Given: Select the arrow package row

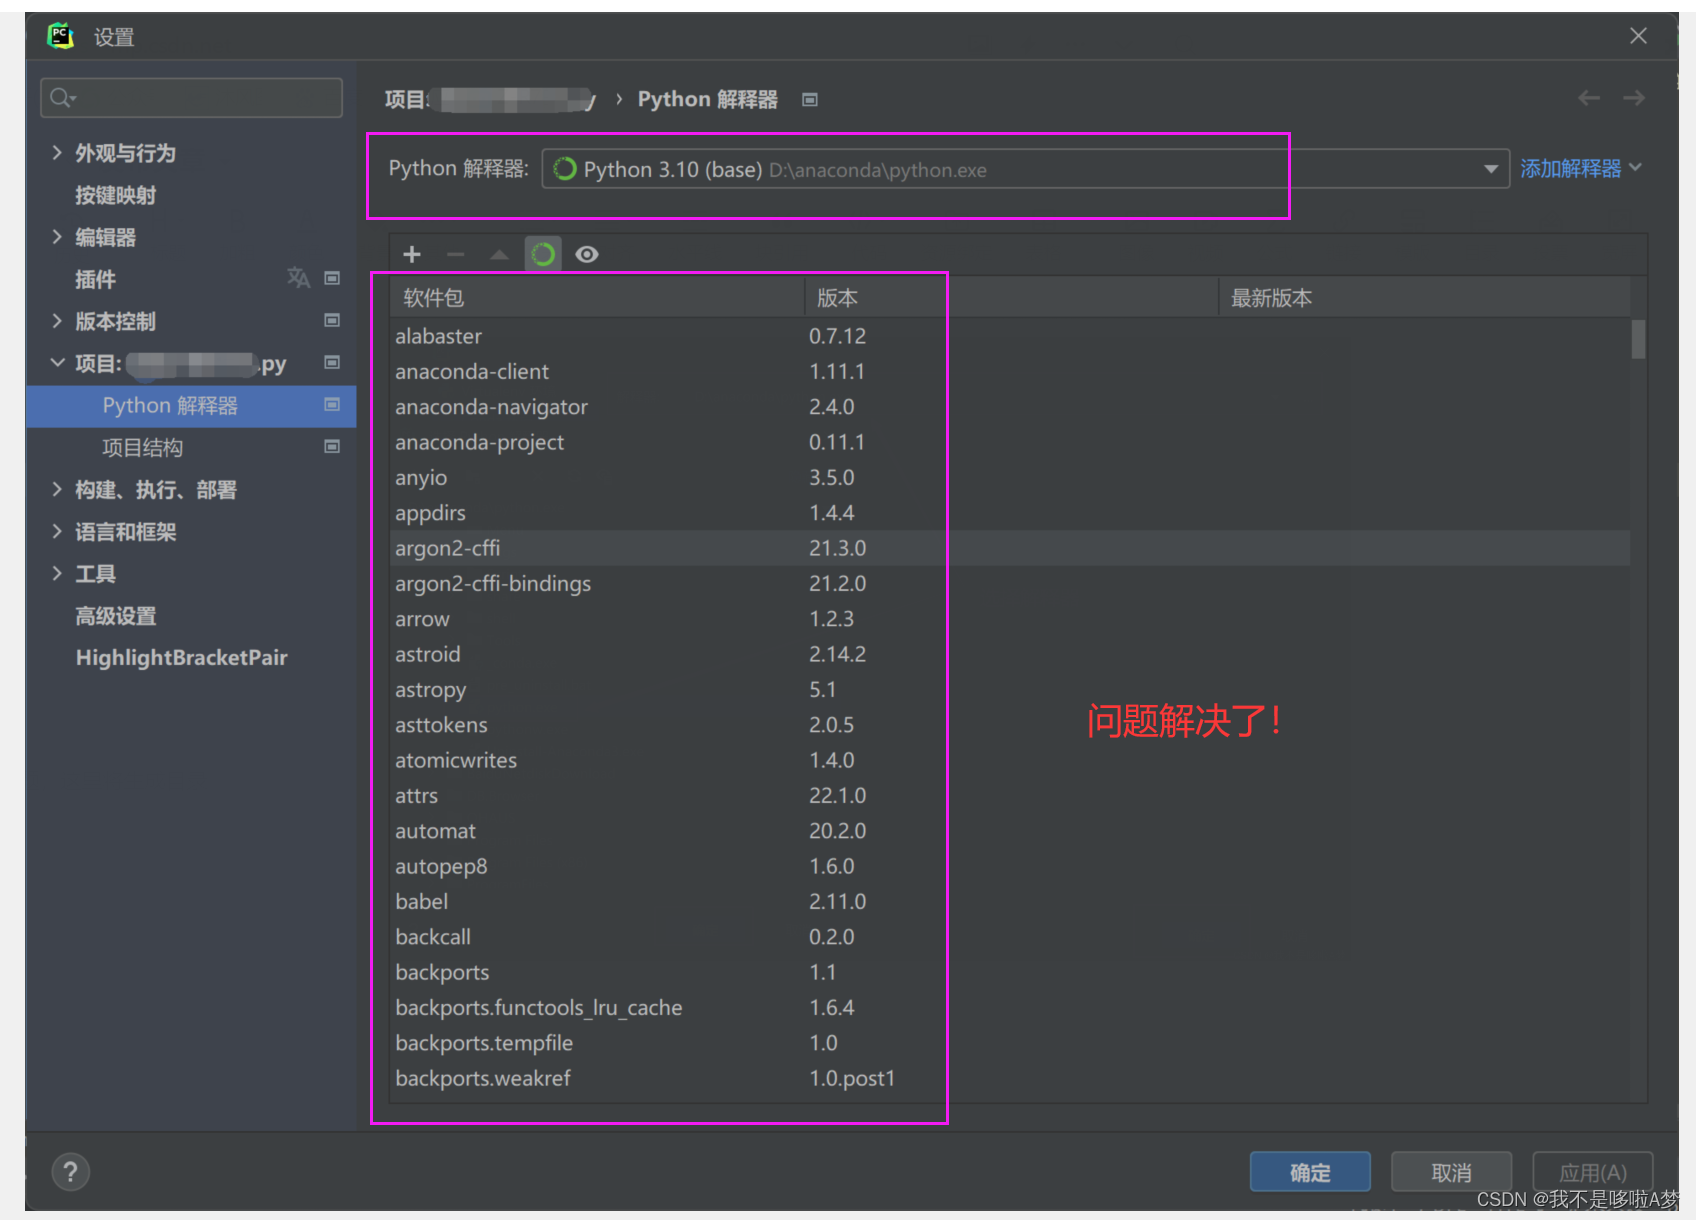Looking at the screenshot, I should 1010,619.
